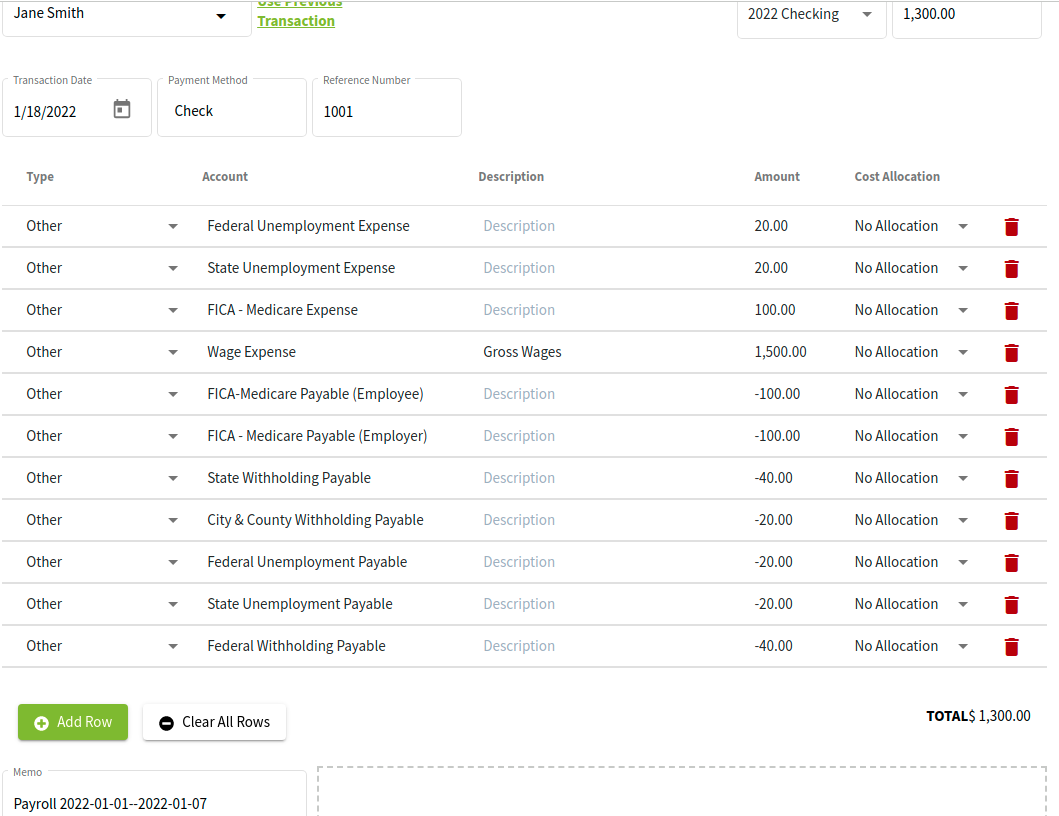The width and height of the screenshot is (1059, 816).
Task: Open Type dropdown for Federal Withholding Payable
Action: click(173, 646)
